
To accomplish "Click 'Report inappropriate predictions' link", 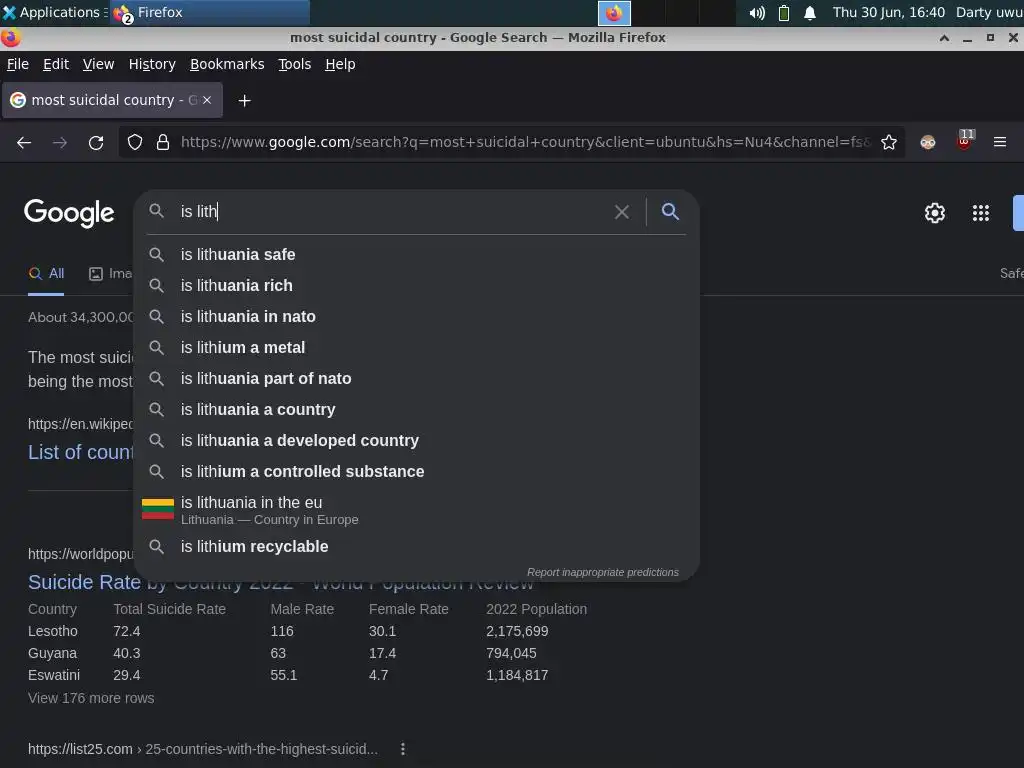I will tap(603, 572).
